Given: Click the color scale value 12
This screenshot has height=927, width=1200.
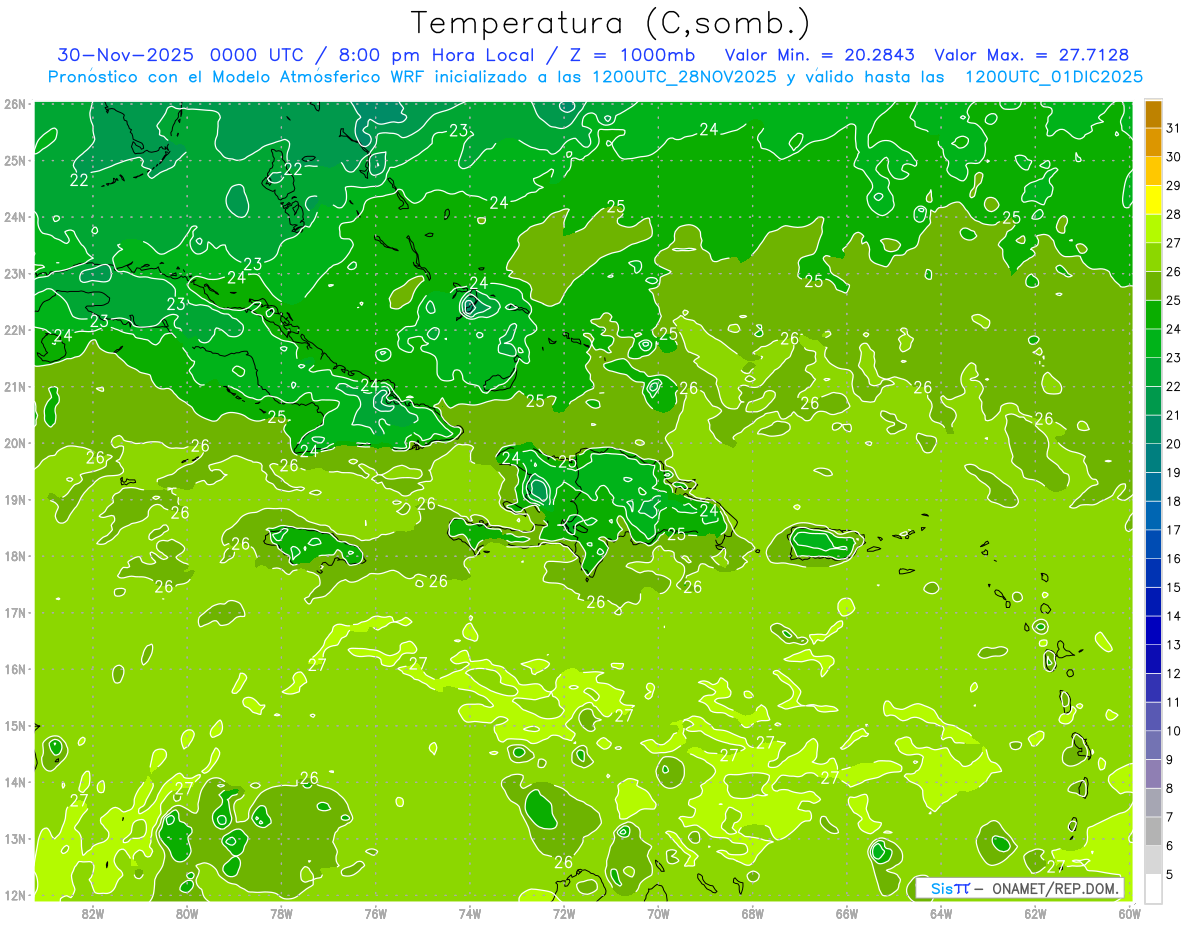Looking at the screenshot, I should click(1173, 673).
